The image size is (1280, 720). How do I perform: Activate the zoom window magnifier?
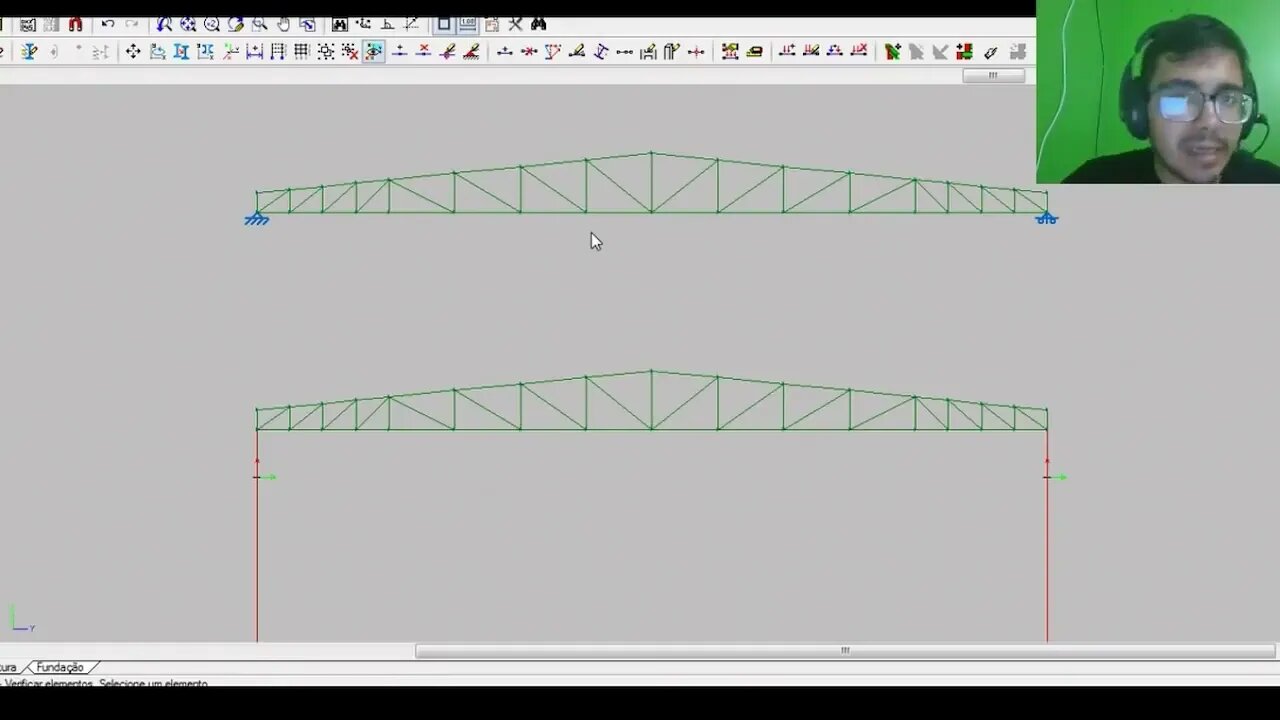pyautogui.click(x=260, y=24)
